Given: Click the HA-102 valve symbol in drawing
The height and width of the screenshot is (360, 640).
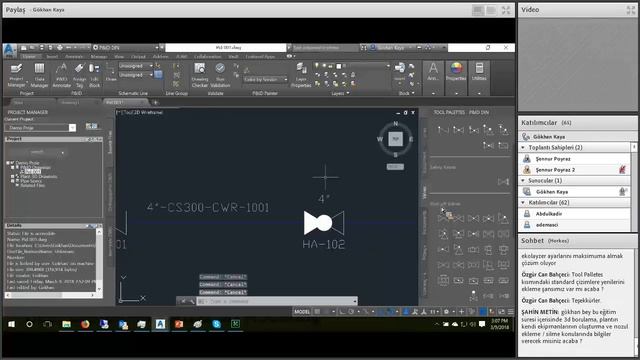Looking at the screenshot, I should [x=324, y=223].
